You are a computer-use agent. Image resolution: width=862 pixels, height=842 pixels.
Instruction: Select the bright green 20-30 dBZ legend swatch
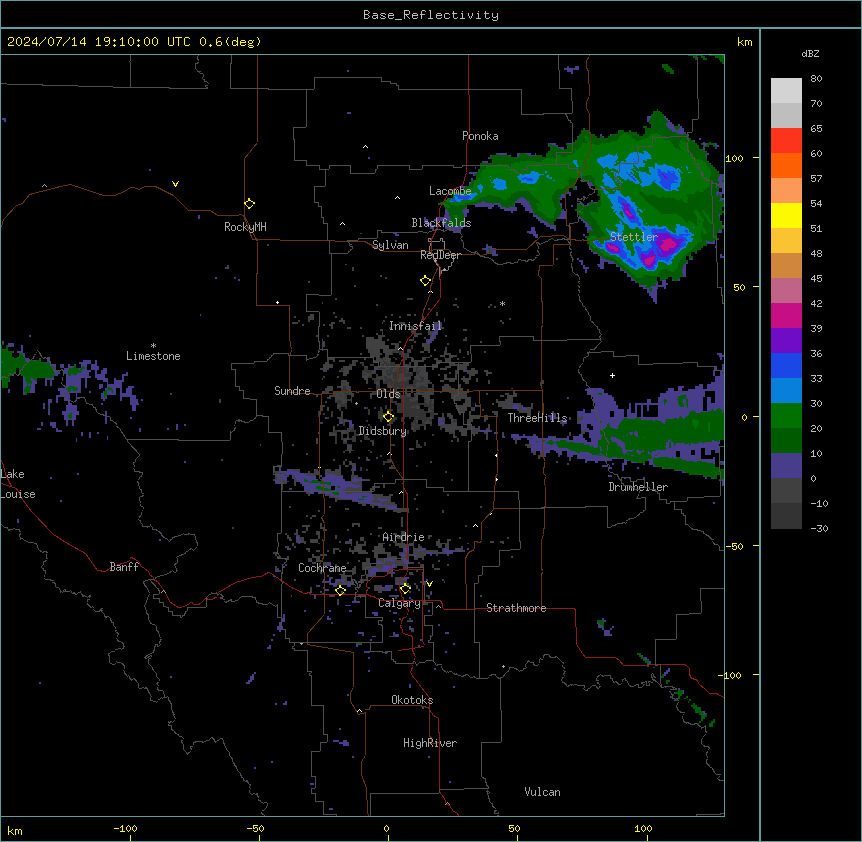click(x=786, y=416)
